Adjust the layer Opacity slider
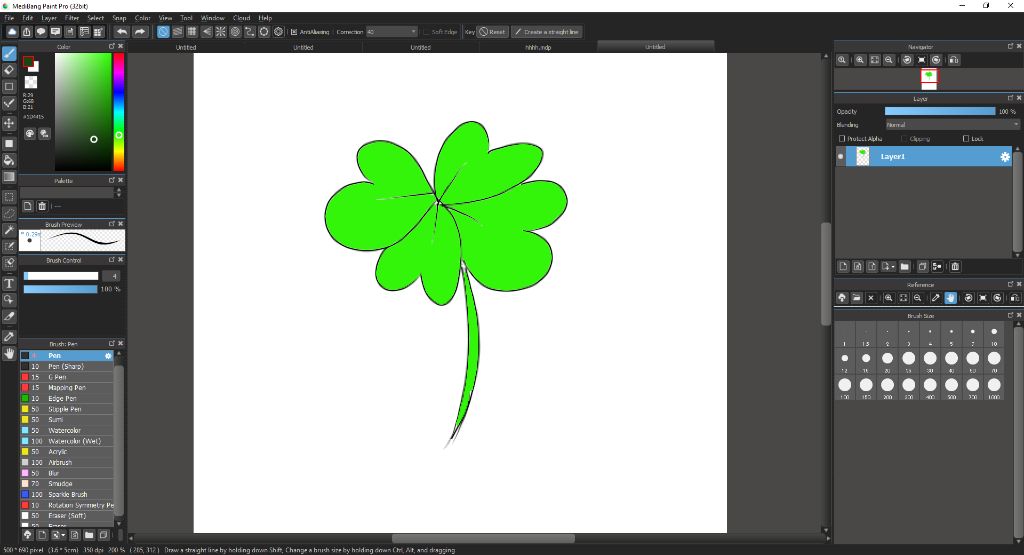The image size is (1024, 555). point(940,112)
